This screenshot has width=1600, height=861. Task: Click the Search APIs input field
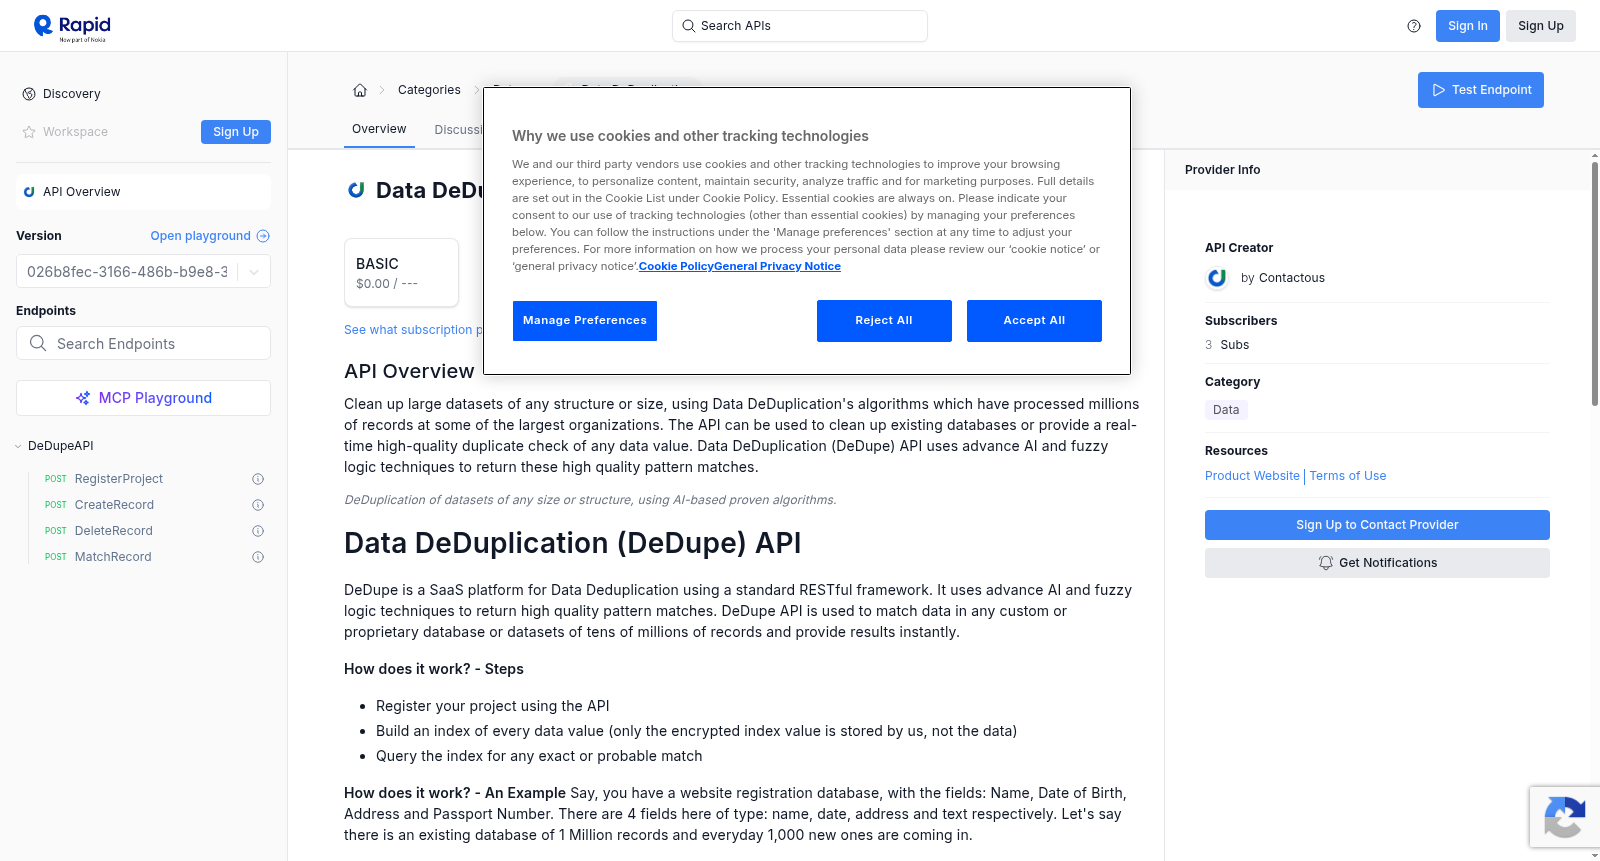(x=800, y=26)
